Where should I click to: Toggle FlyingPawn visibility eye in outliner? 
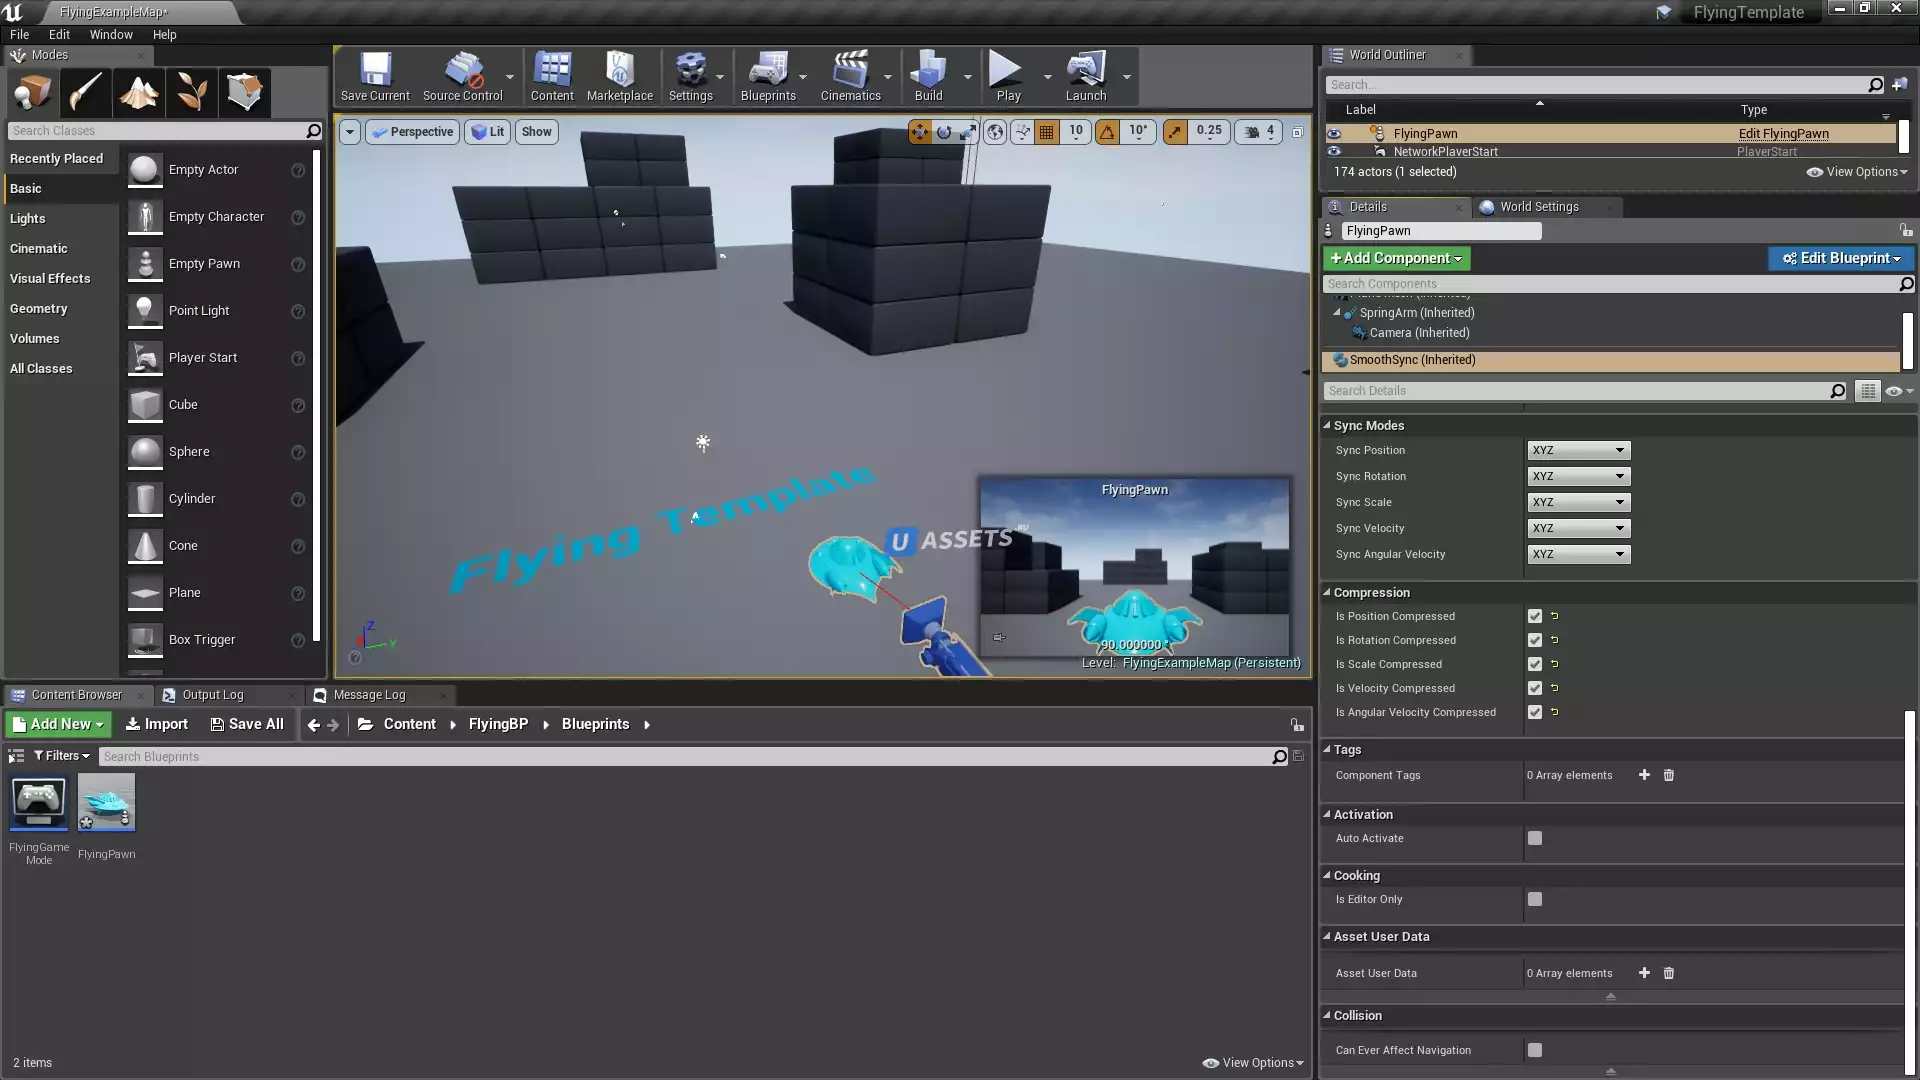[1334, 133]
